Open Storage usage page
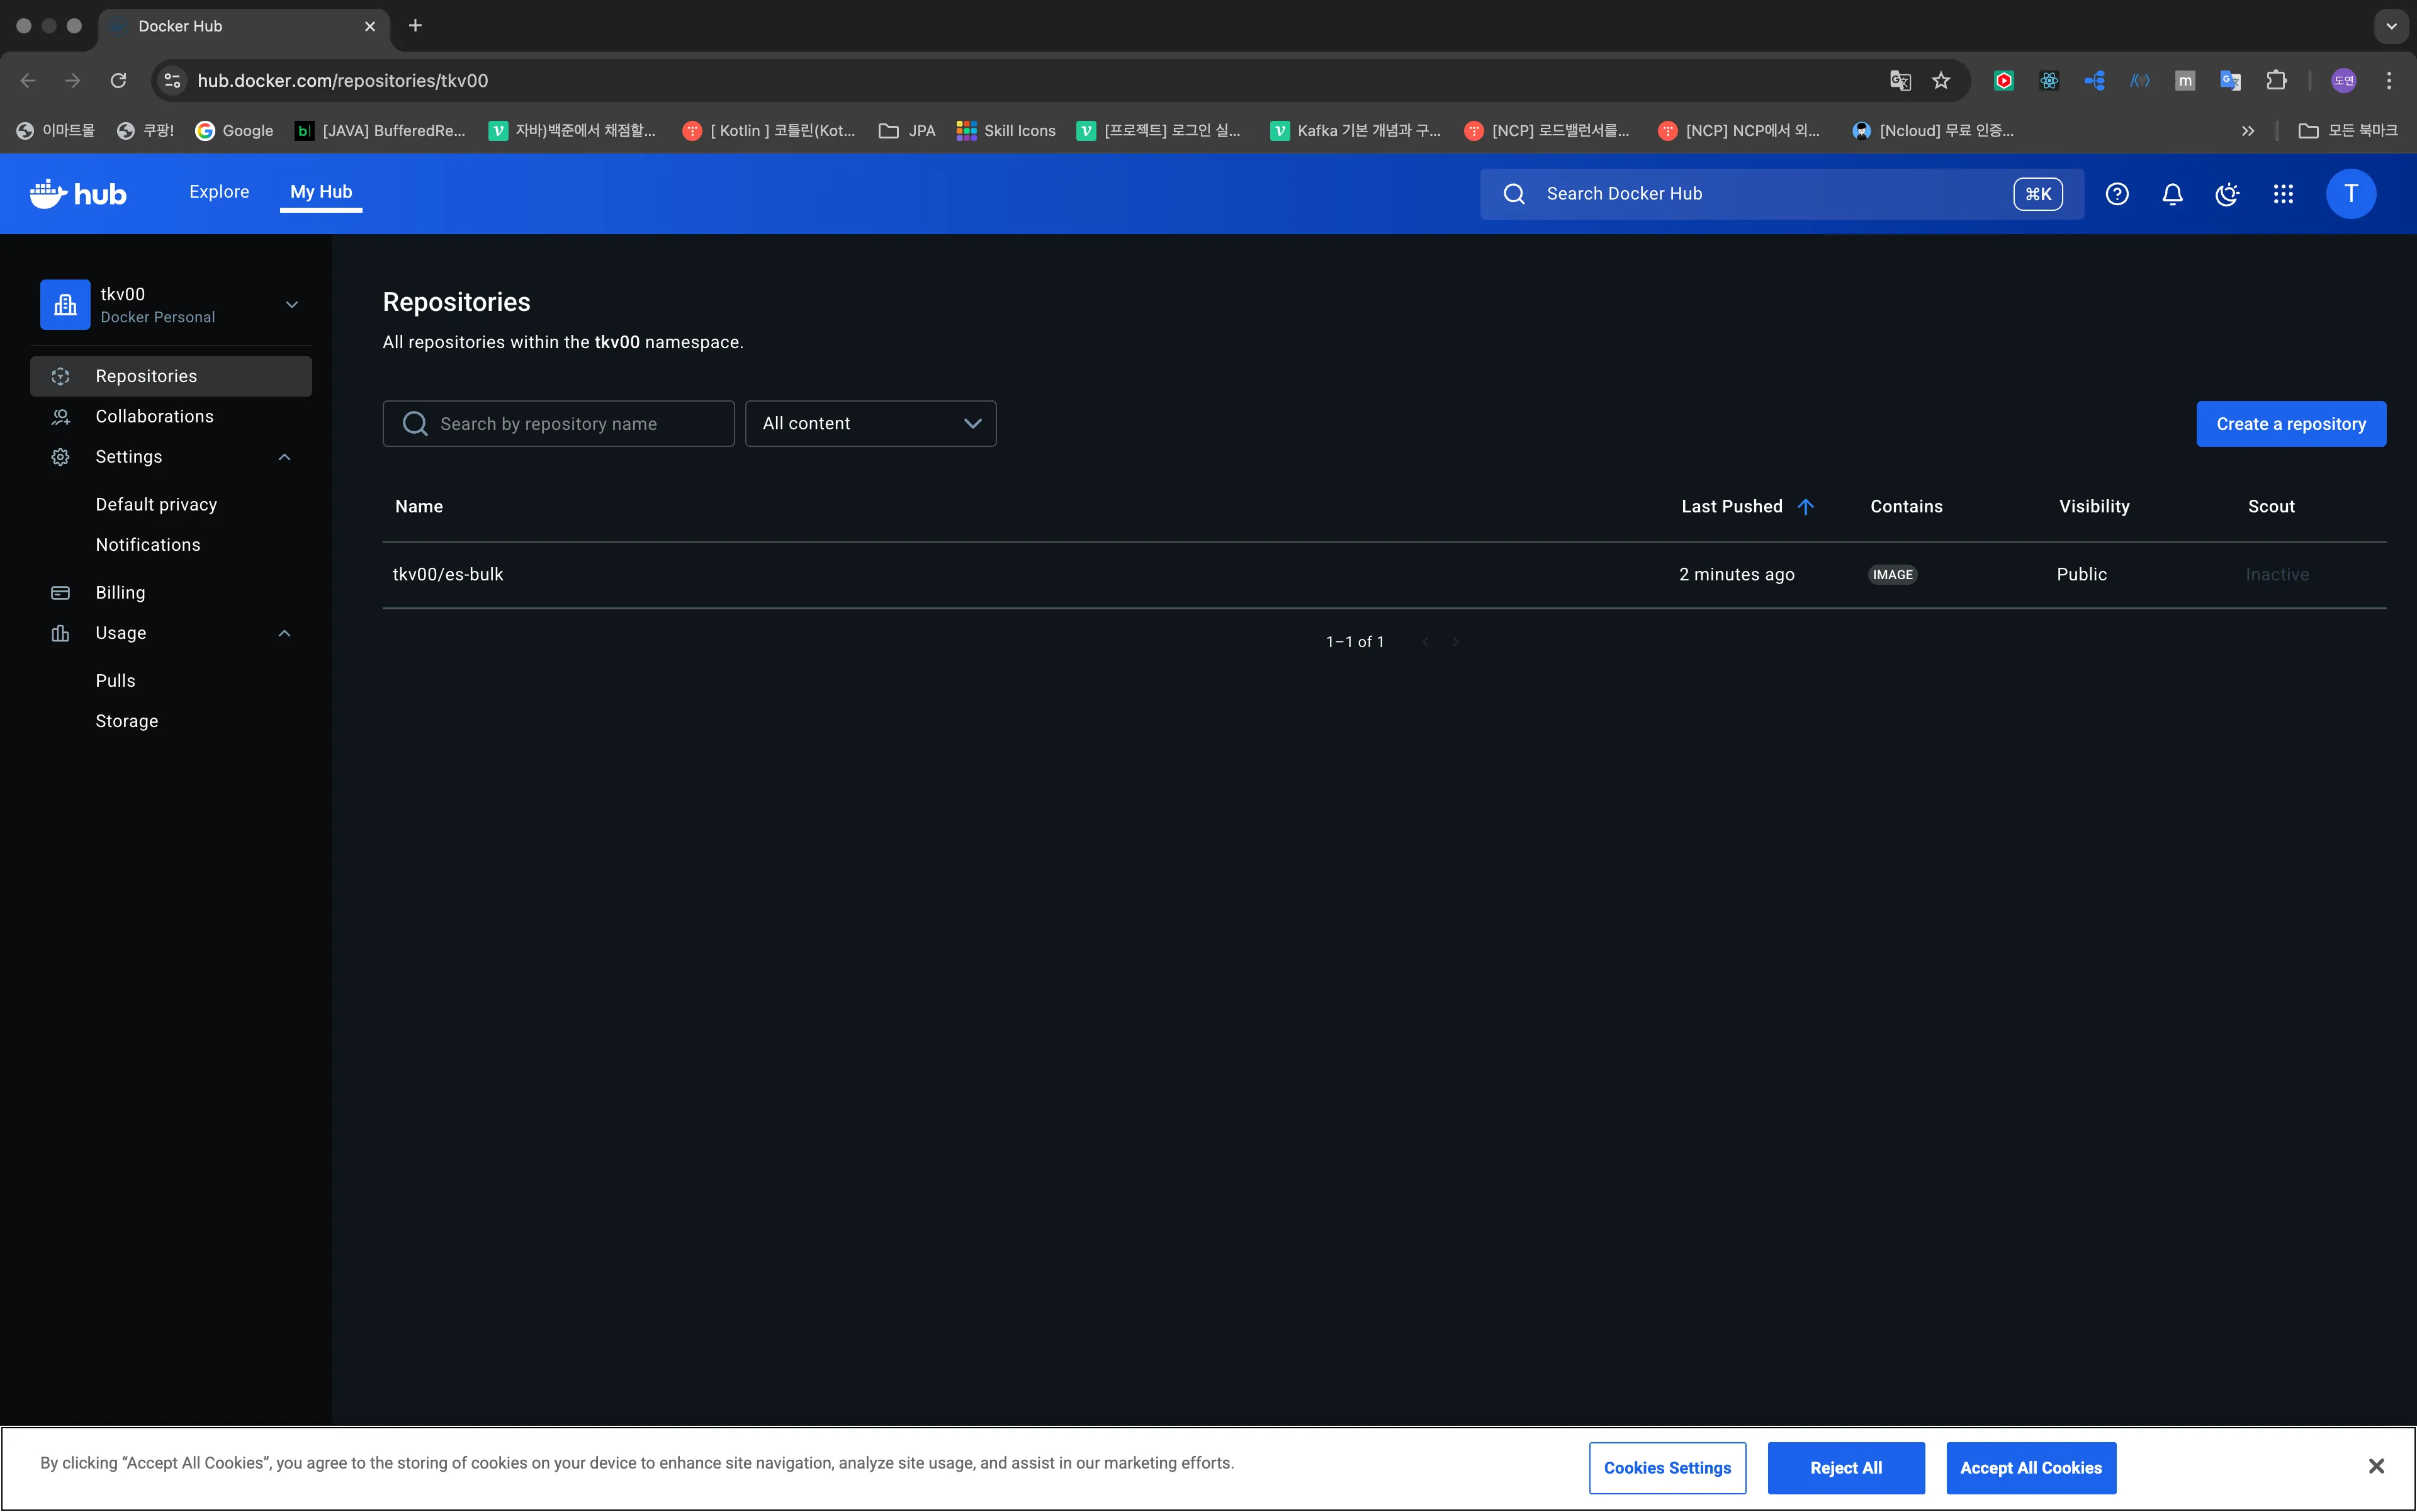The height and width of the screenshot is (1512, 2417). (x=127, y=721)
